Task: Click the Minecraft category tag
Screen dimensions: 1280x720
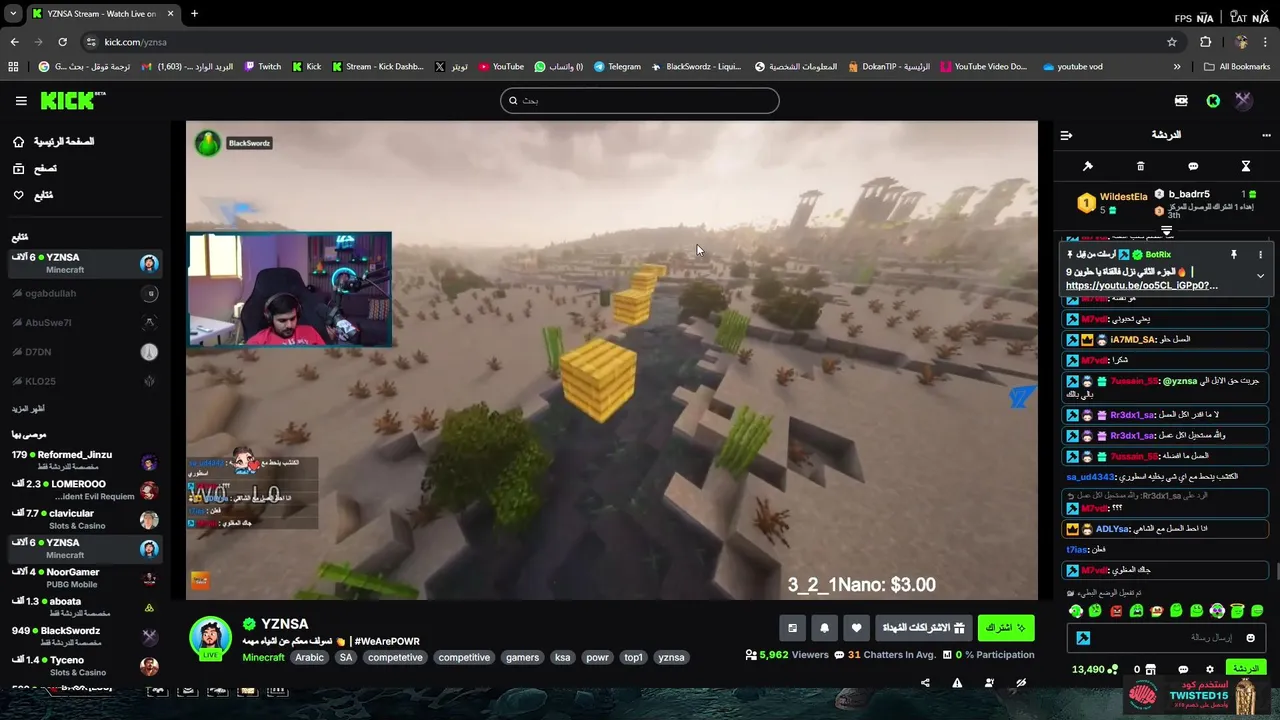Action: point(263,658)
